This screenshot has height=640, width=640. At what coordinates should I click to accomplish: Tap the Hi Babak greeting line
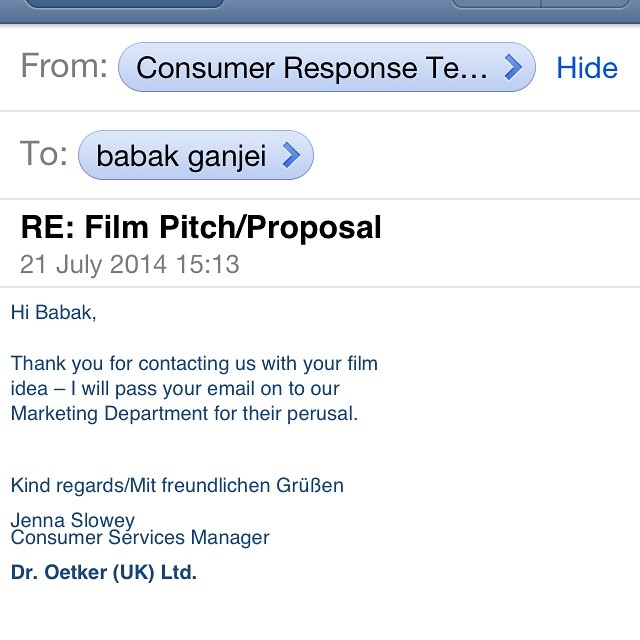click(x=53, y=313)
